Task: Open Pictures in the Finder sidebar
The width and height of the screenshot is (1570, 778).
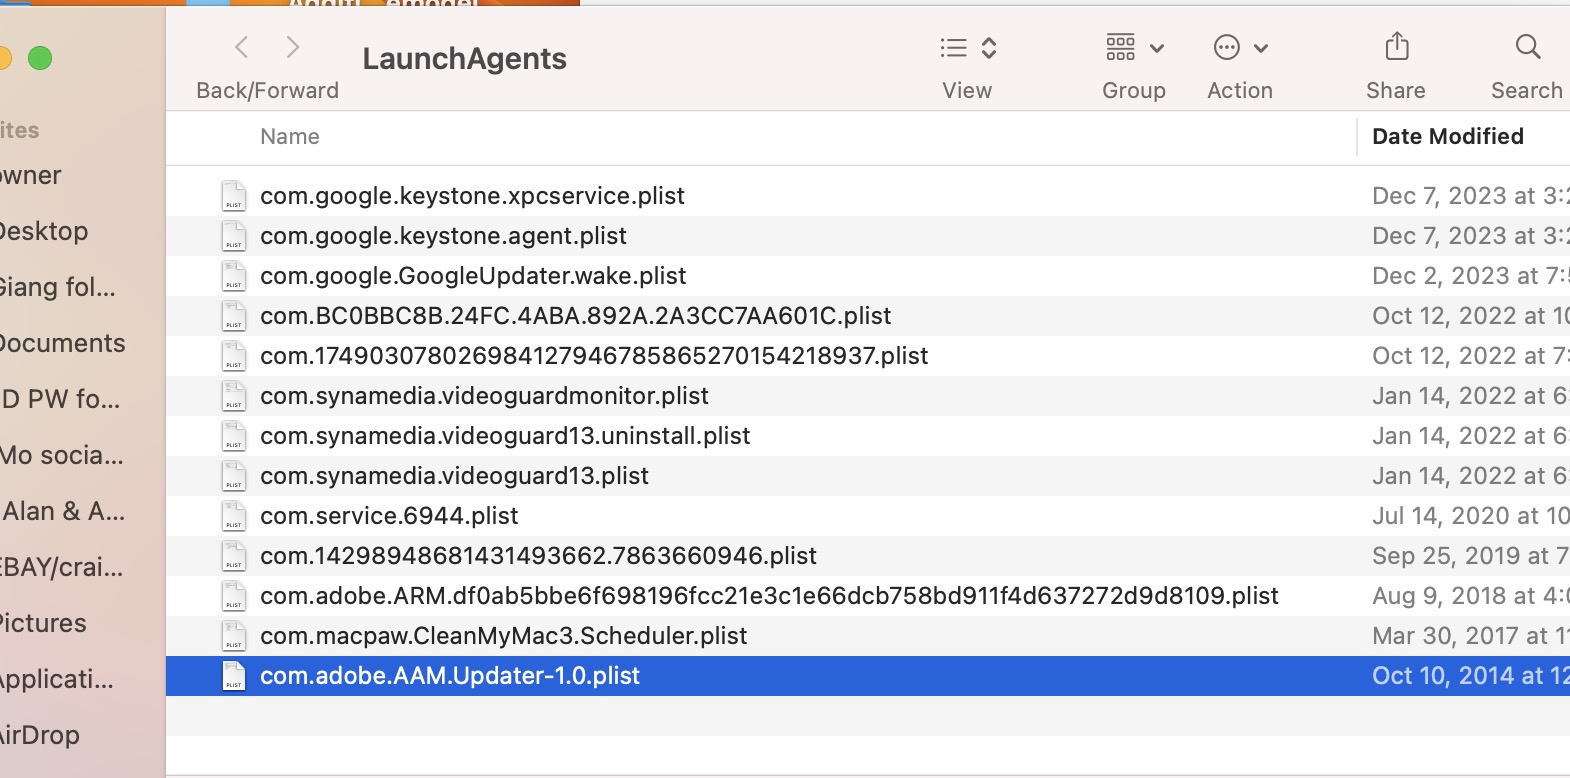Action: click(44, 624)
